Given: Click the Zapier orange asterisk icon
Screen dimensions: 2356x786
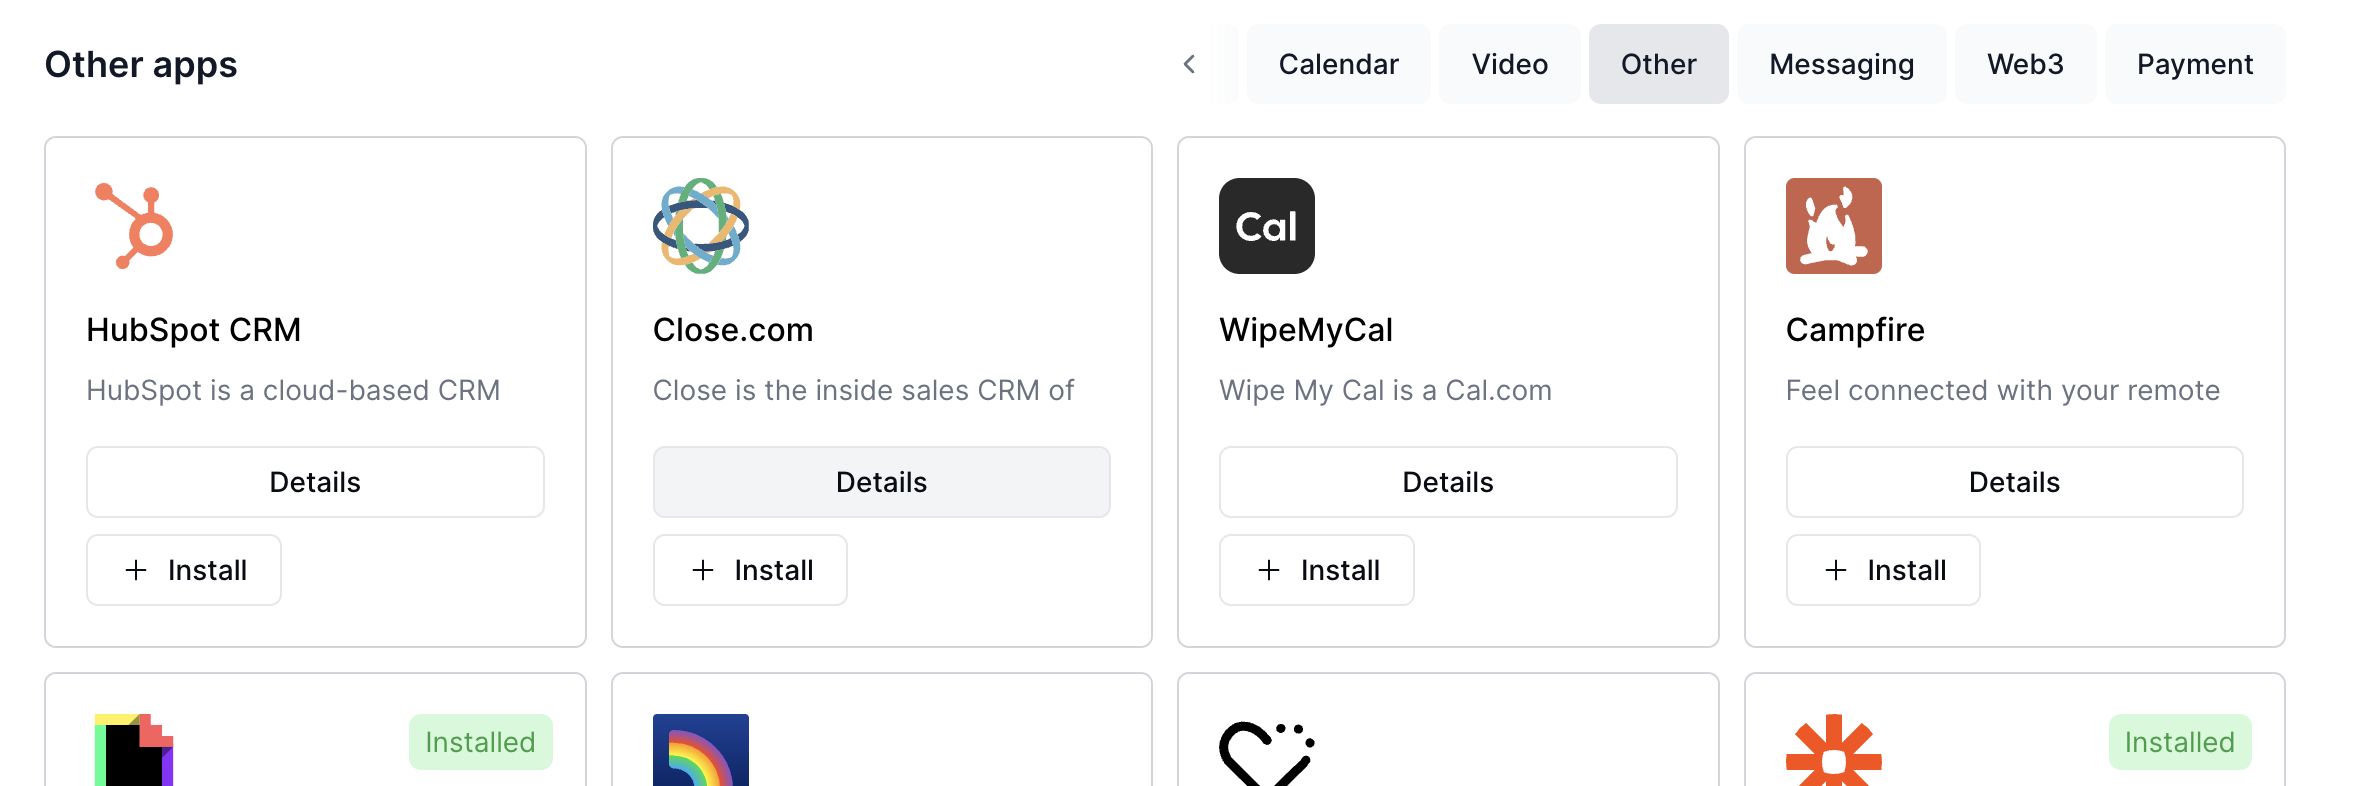Looking at the screenshot, I should pos(1834,754).
